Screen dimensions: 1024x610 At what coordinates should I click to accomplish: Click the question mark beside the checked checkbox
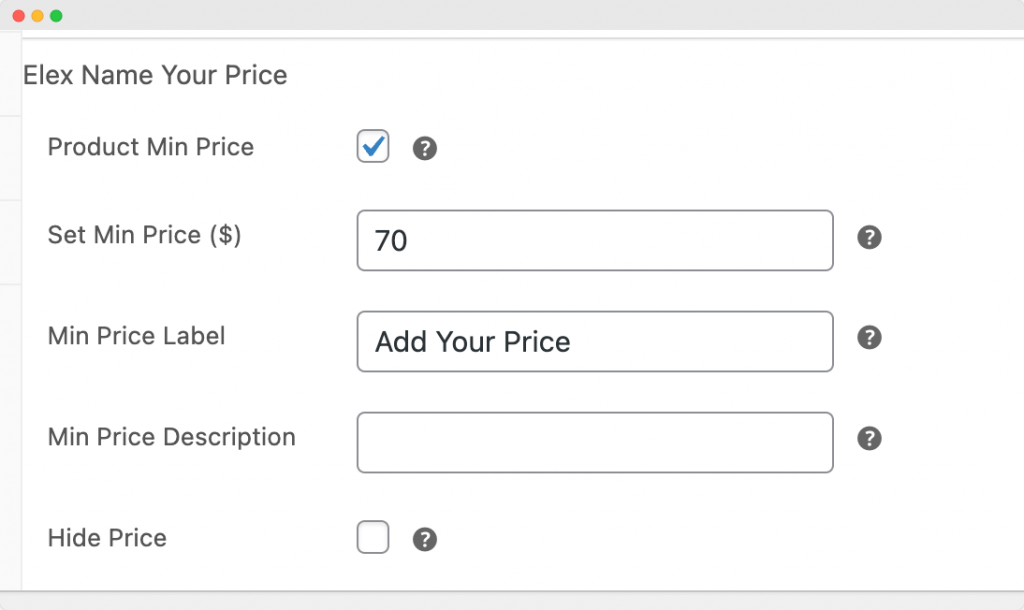tap(424, 147)
